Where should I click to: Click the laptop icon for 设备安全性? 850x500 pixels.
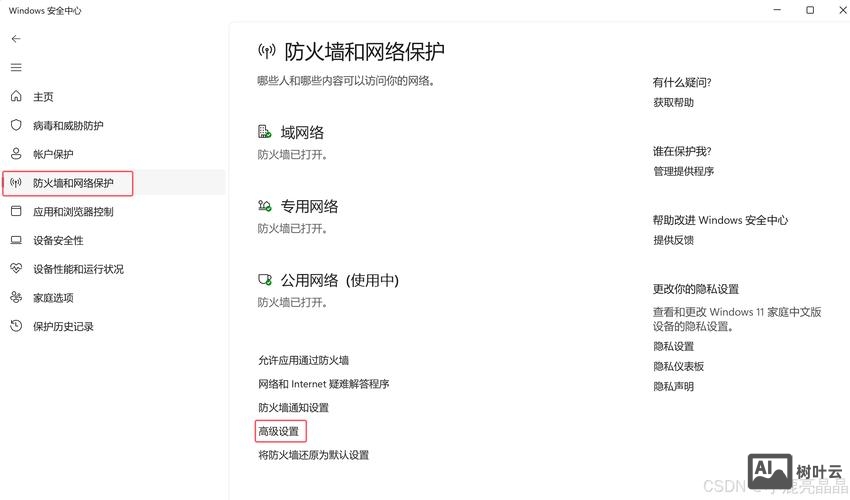click(16, 240)
